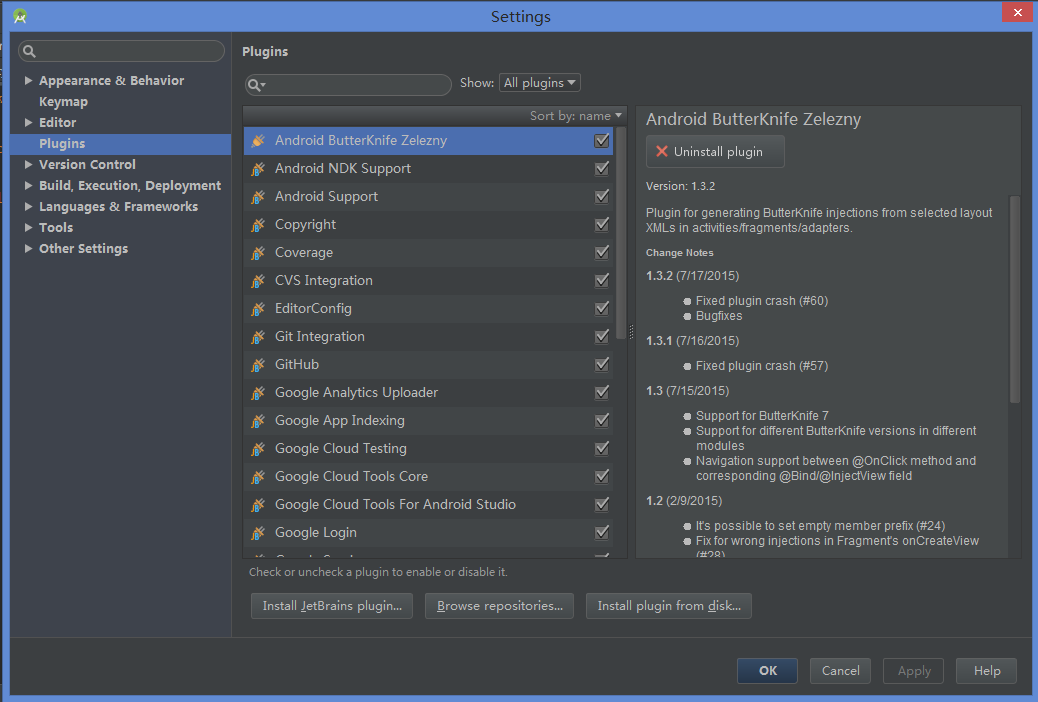Click the Android ButterKnife Zelezny plugin icon

[x=258, y=141]
